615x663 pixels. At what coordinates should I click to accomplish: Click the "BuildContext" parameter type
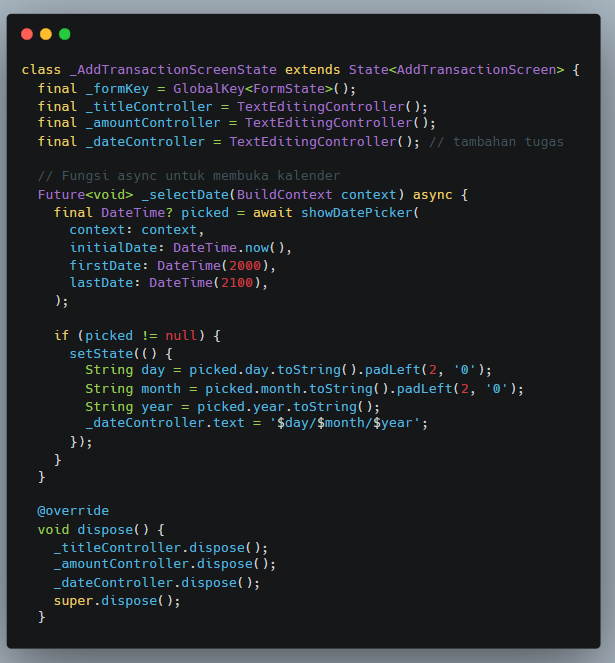(285, 195)
